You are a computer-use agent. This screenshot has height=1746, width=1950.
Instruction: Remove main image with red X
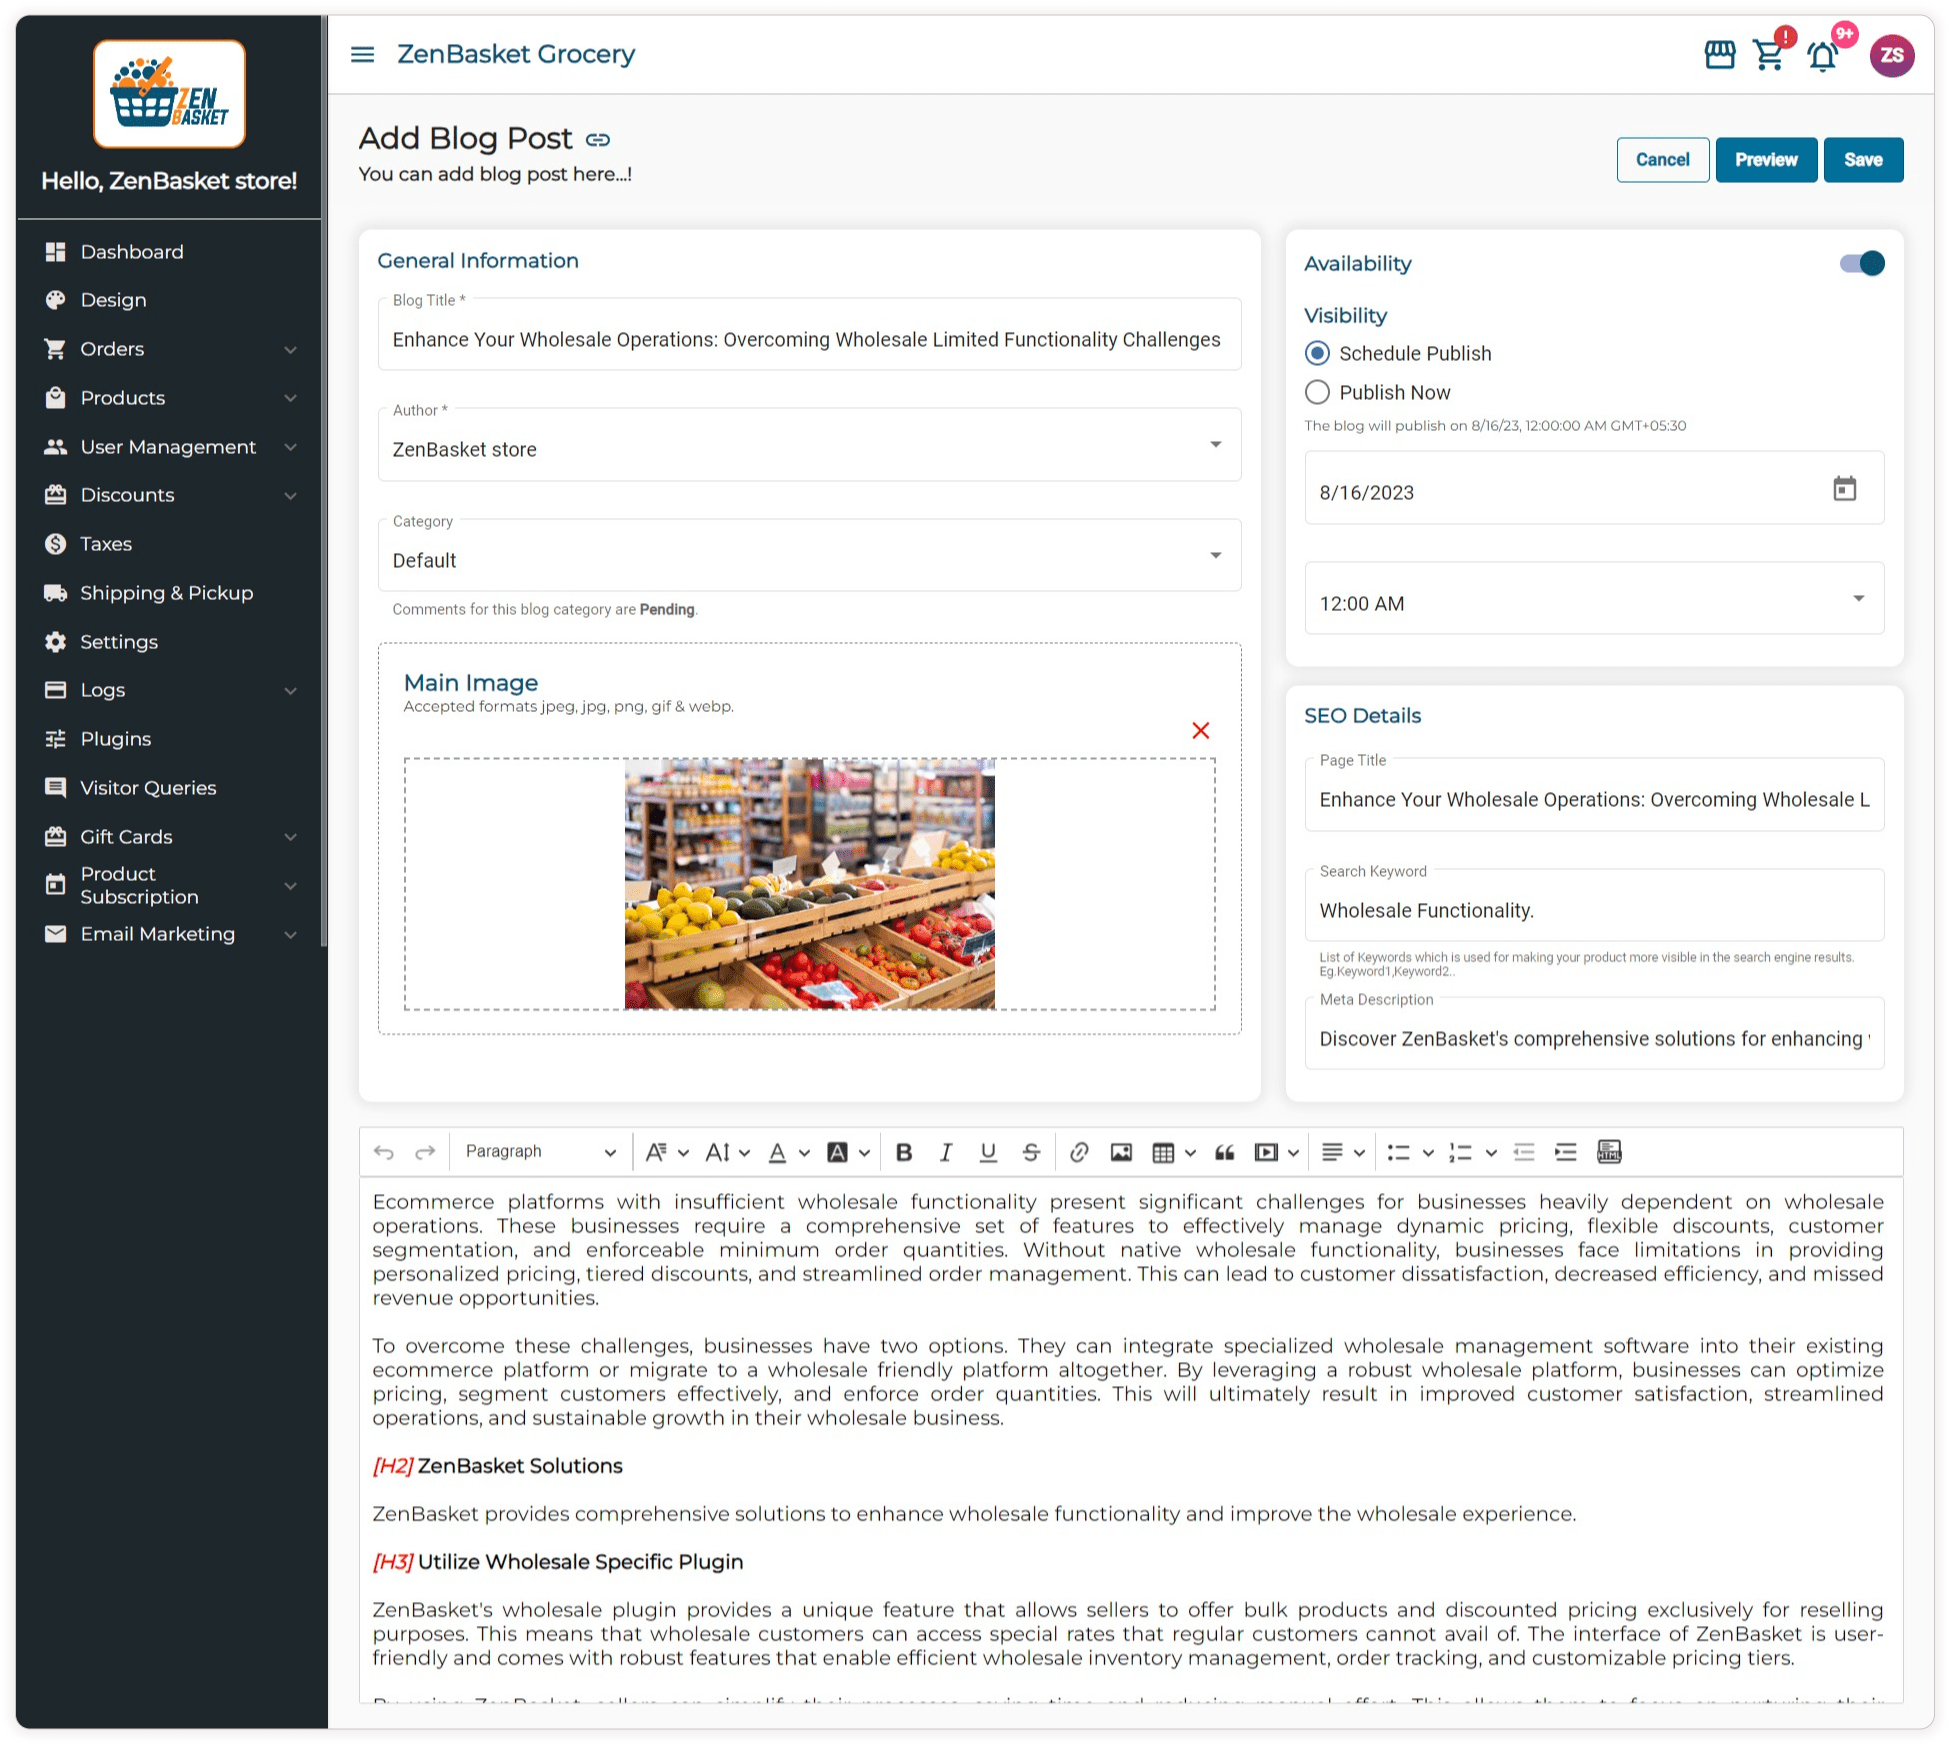click(1200, 731)
